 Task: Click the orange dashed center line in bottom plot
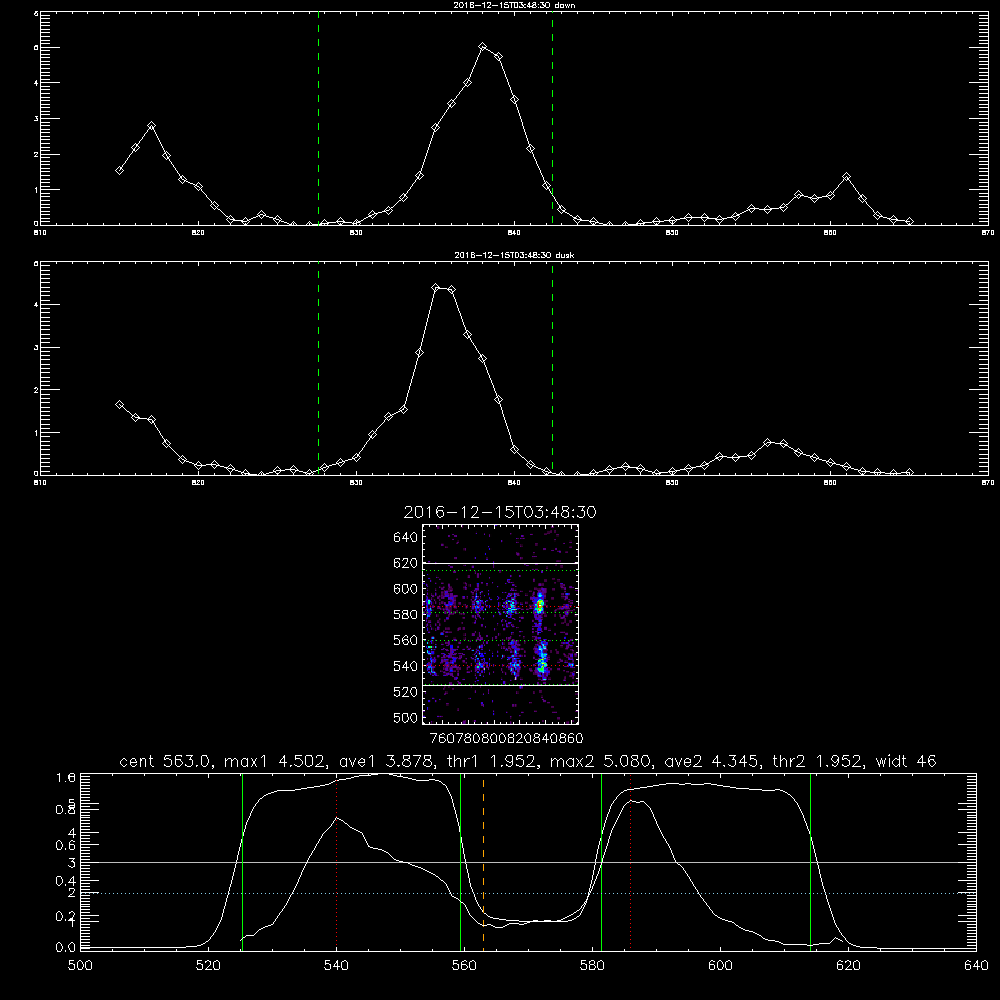pos(483,862)
